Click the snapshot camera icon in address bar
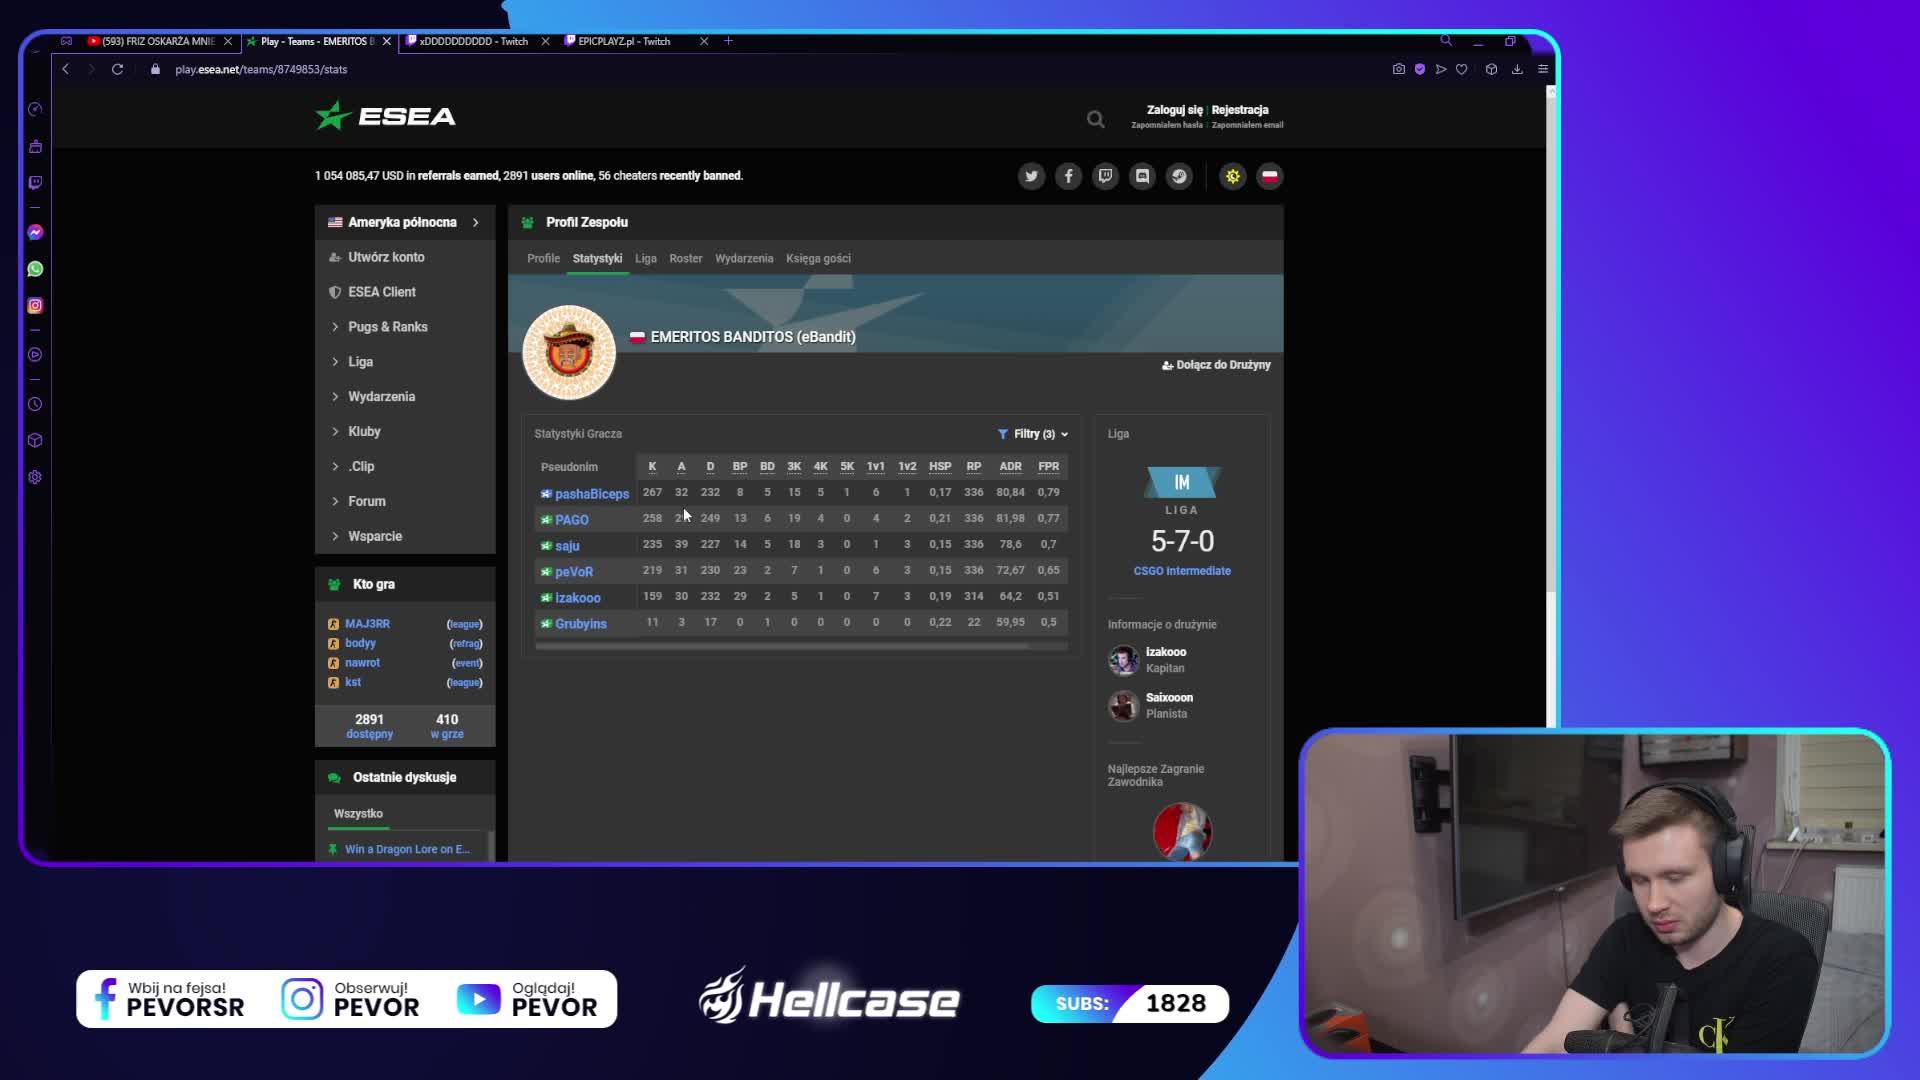This screenshot has height=1080, width=1920. point(1398,69)
